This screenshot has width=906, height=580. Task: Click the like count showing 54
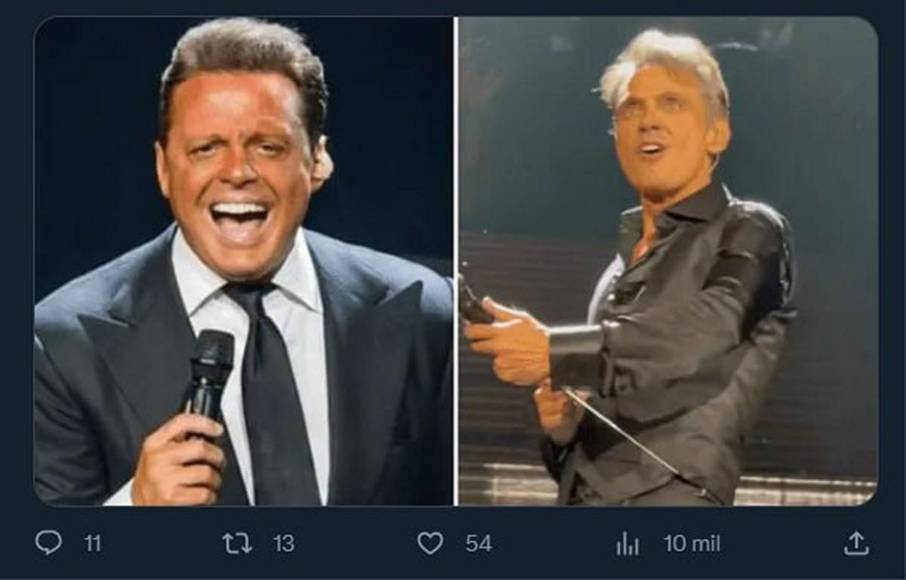(x=478, y=544)
